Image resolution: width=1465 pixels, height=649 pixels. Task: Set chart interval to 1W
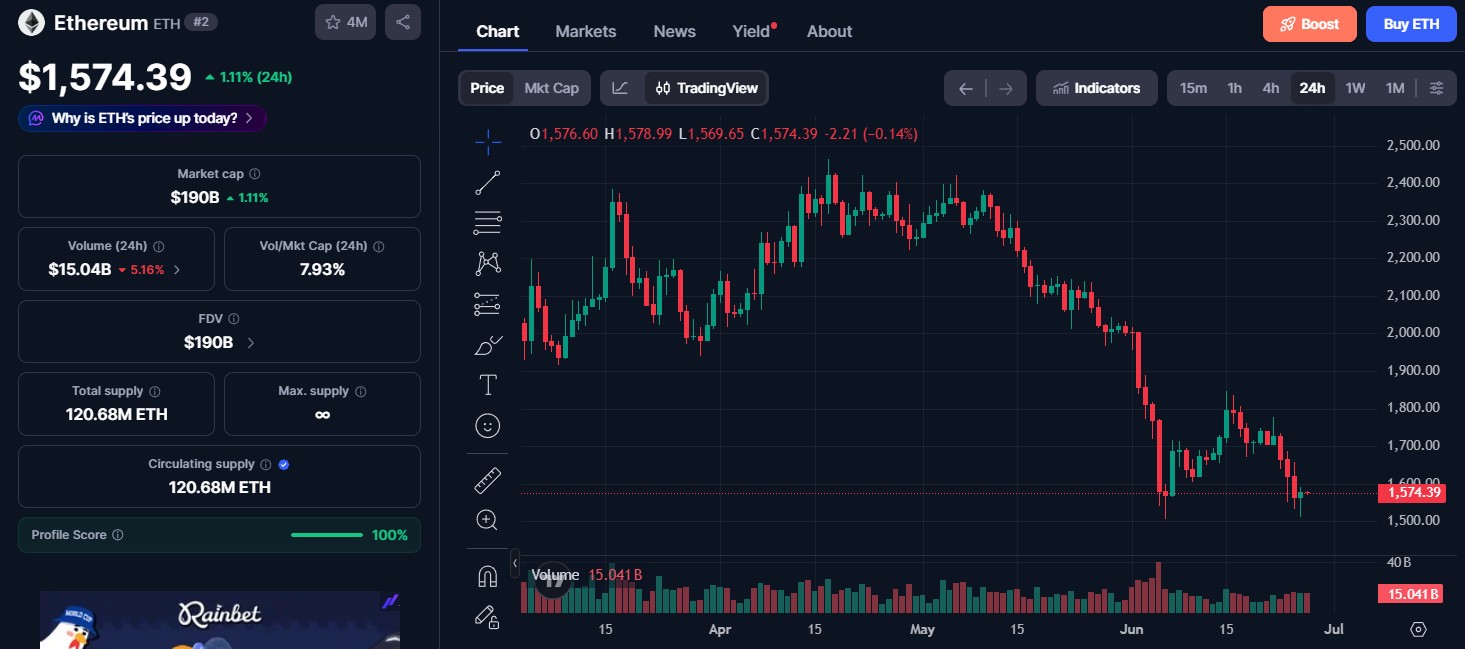pyautogui.click(x=1355, y=88)
